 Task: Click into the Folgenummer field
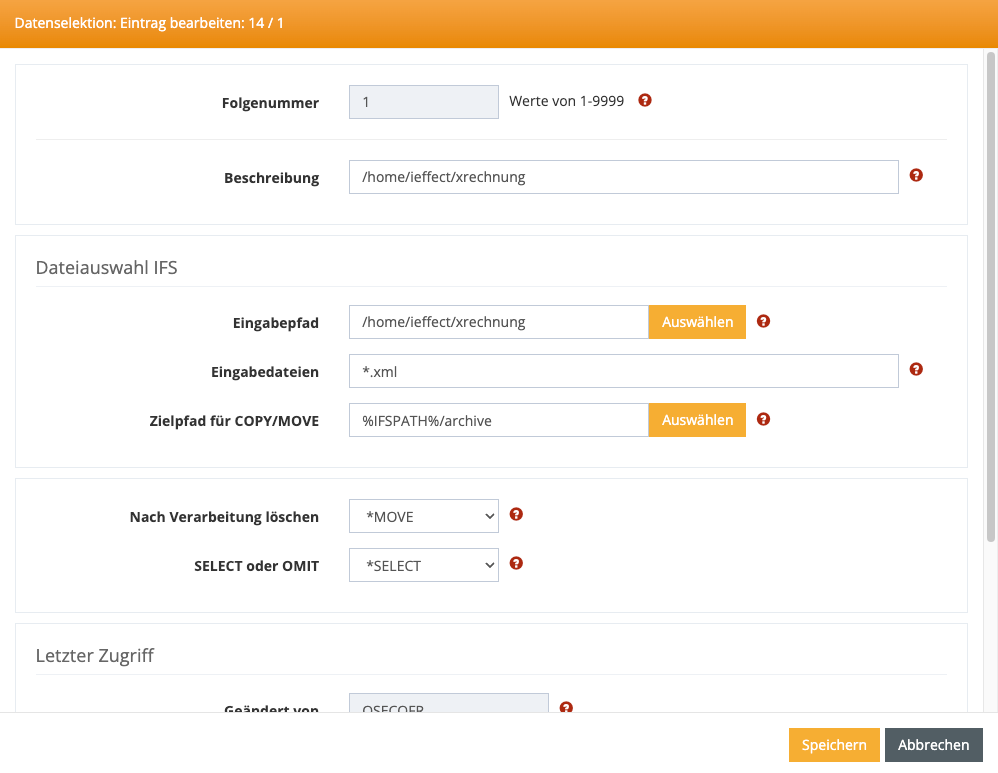point(423,102)
